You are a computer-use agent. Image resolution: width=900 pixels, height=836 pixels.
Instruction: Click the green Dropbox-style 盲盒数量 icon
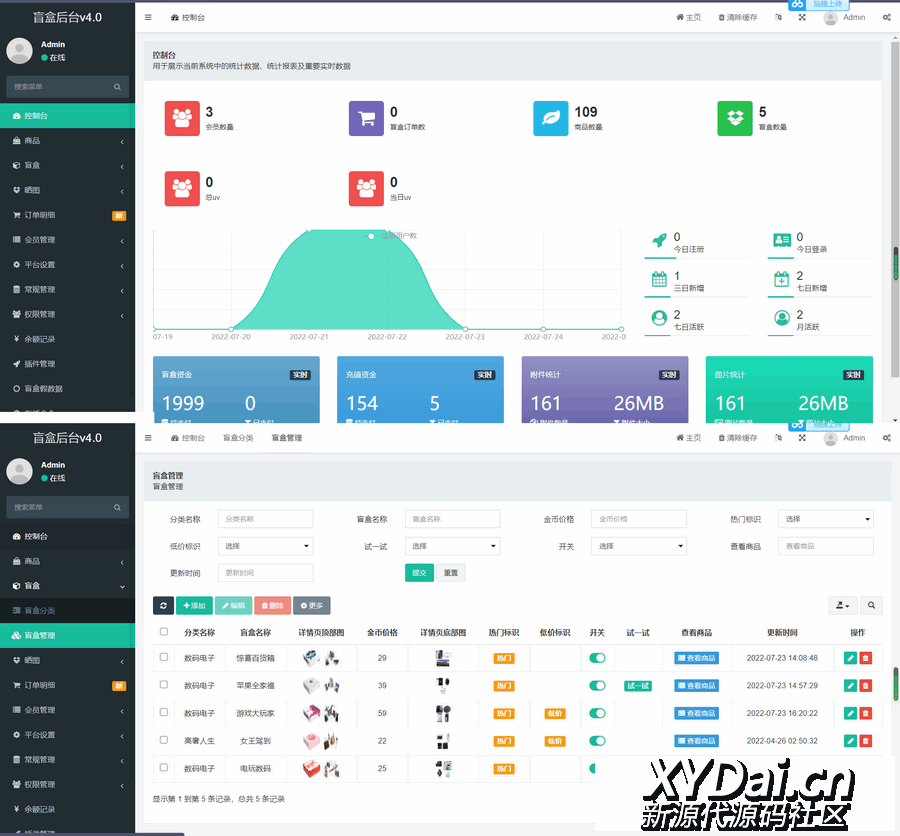(x=735, y=118)
